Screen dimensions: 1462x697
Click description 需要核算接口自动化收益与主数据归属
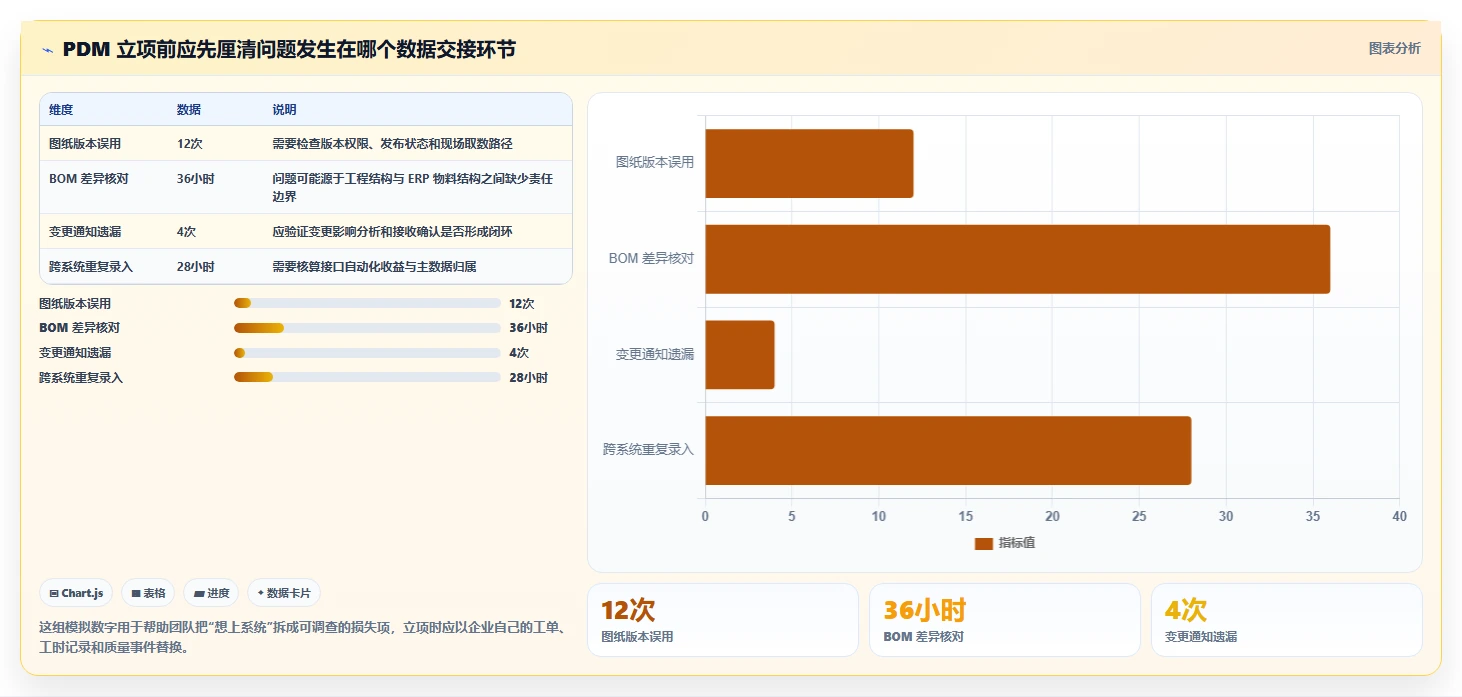[374, 267]
